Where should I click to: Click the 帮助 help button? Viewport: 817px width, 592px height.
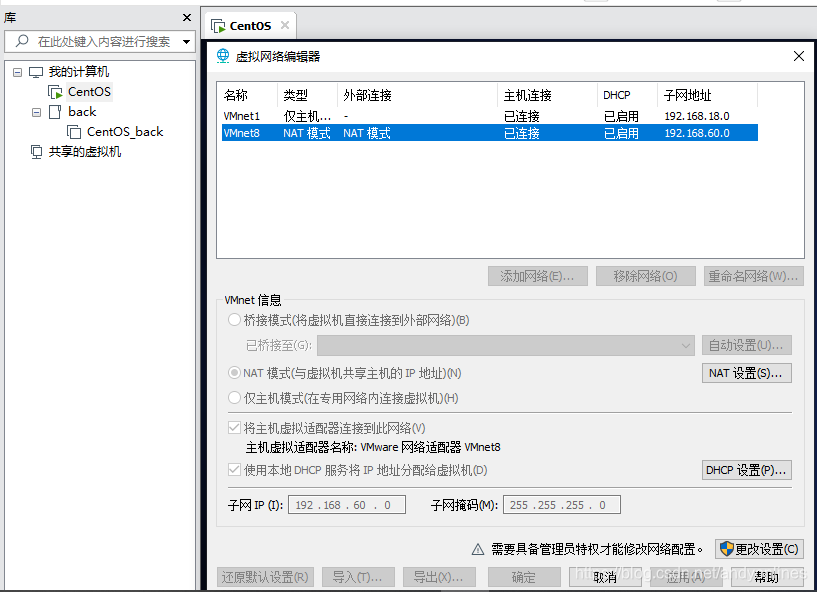(x=767, y=577)
